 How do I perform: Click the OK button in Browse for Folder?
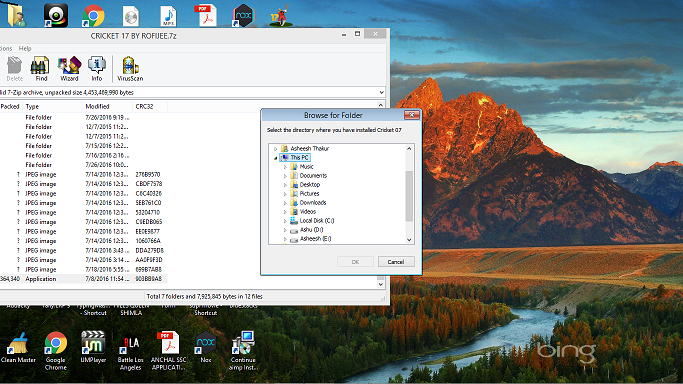[355, 262]
